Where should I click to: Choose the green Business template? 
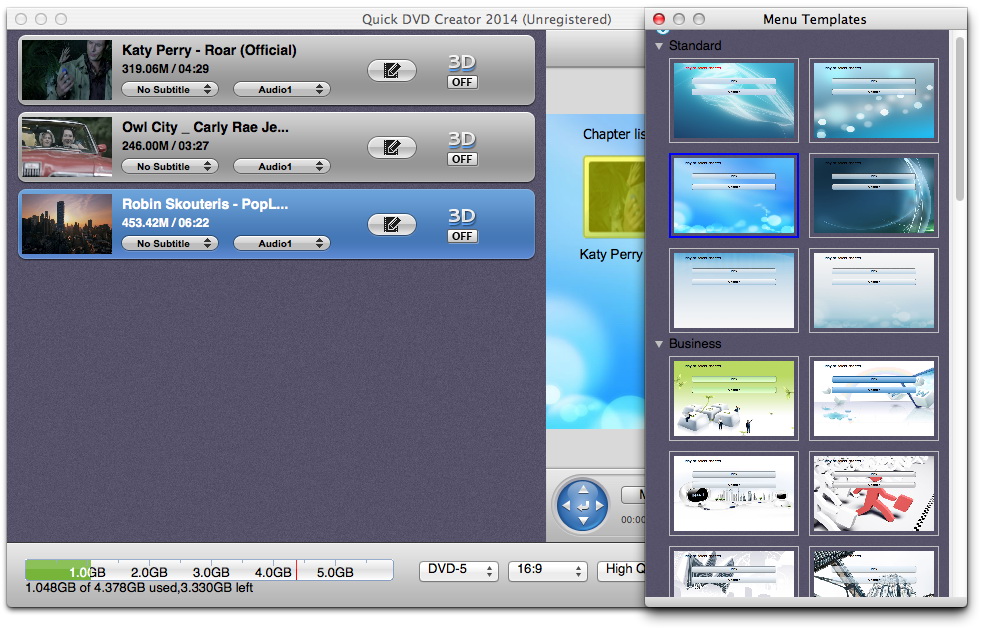733,399
